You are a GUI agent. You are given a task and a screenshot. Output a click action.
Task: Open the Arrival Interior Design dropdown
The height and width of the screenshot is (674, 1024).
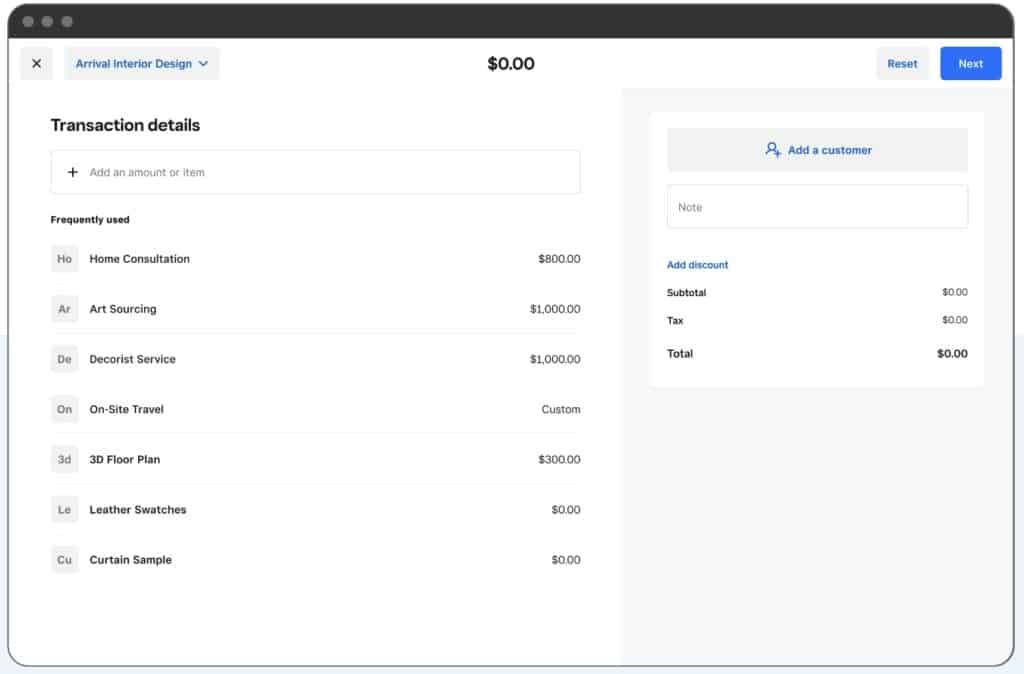(142, 64)
